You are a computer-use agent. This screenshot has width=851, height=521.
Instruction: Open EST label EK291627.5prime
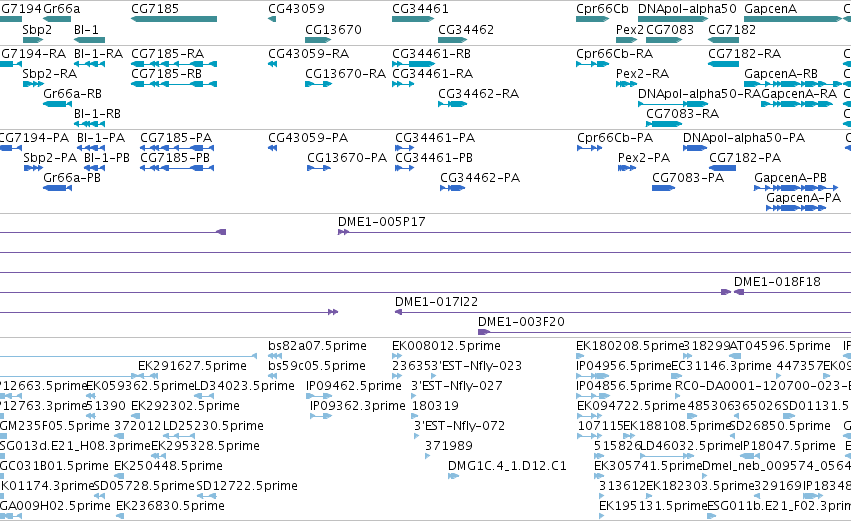[x=192, y=366]
